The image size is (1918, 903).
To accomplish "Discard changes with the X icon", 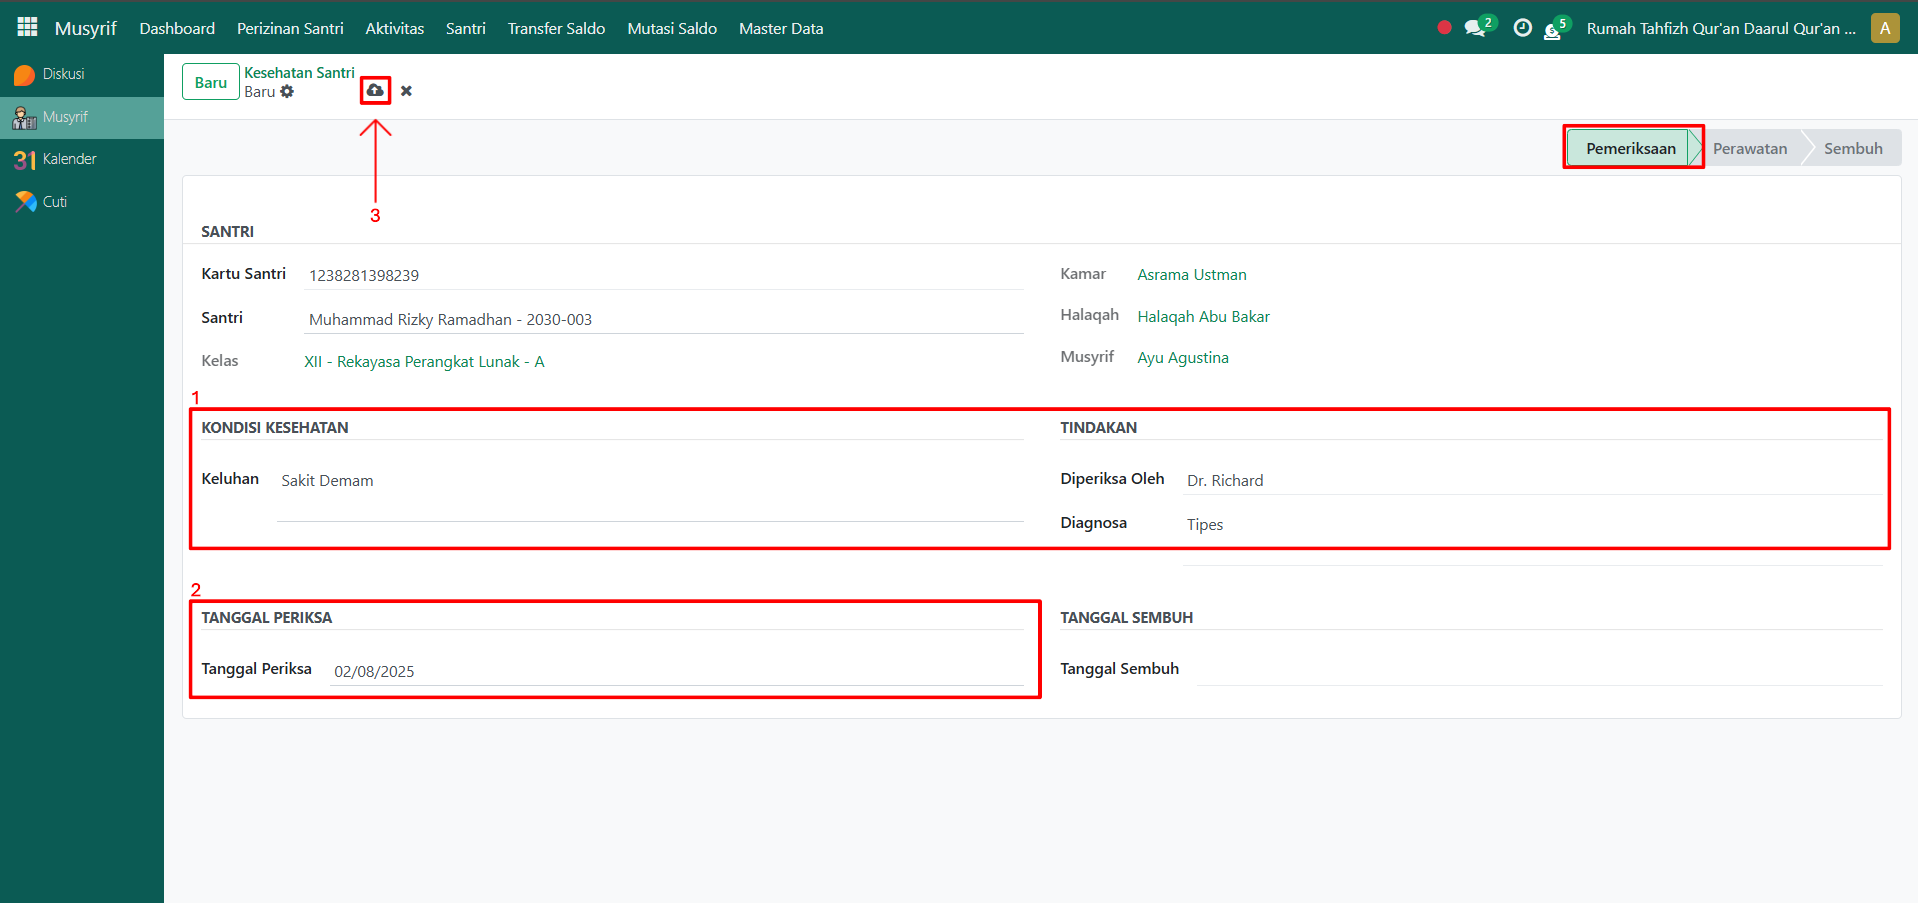I will tap(406, 91).
